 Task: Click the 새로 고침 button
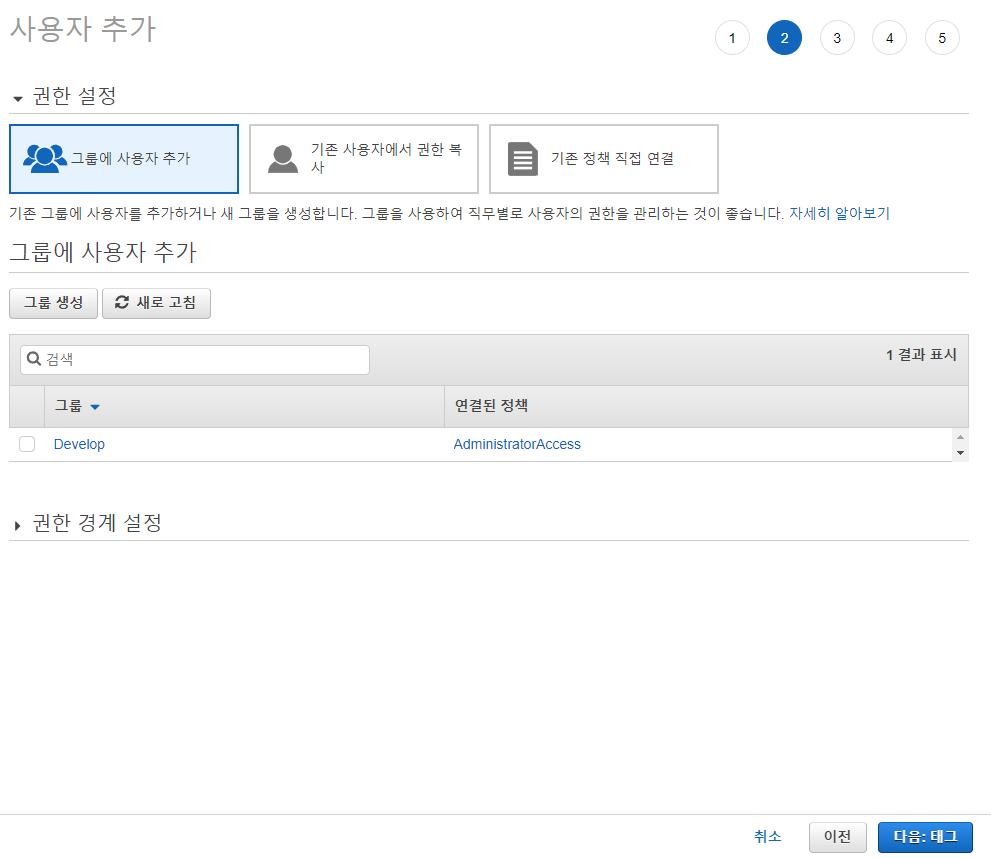pos(156,303)
